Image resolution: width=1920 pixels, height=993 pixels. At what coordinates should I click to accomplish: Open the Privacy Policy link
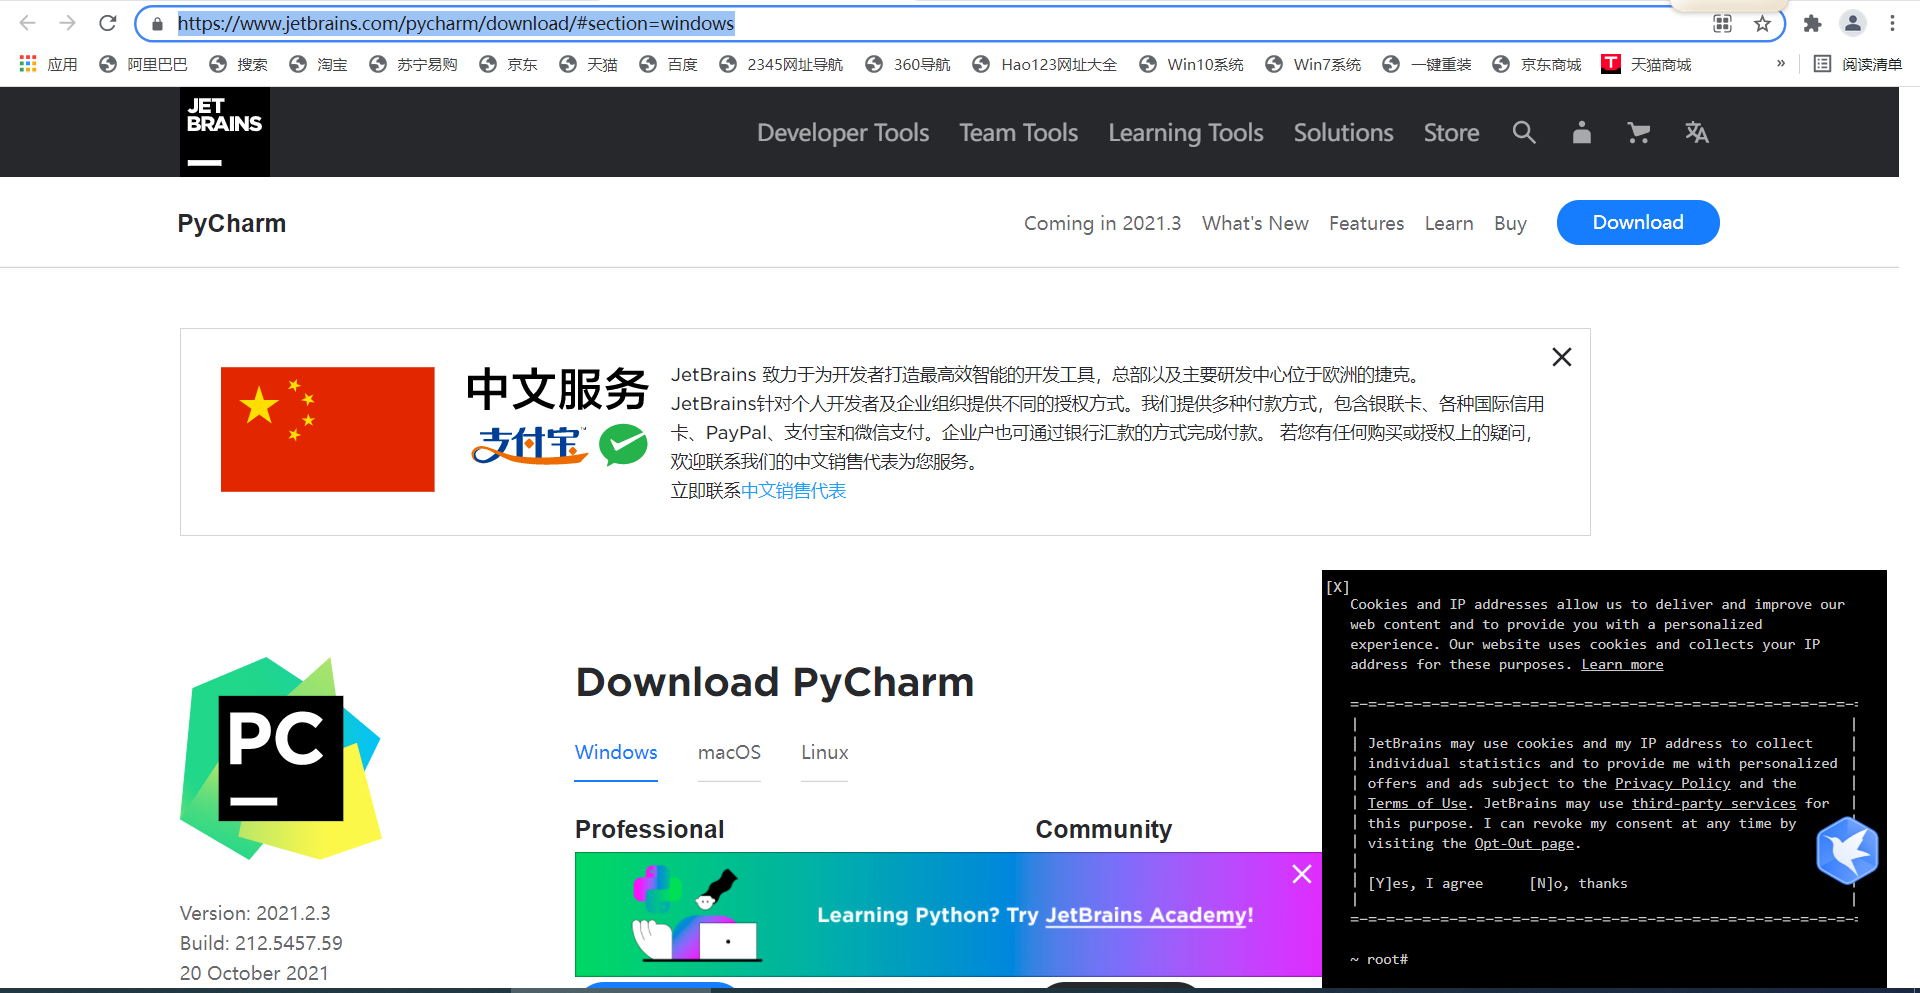click(1672, 783)
